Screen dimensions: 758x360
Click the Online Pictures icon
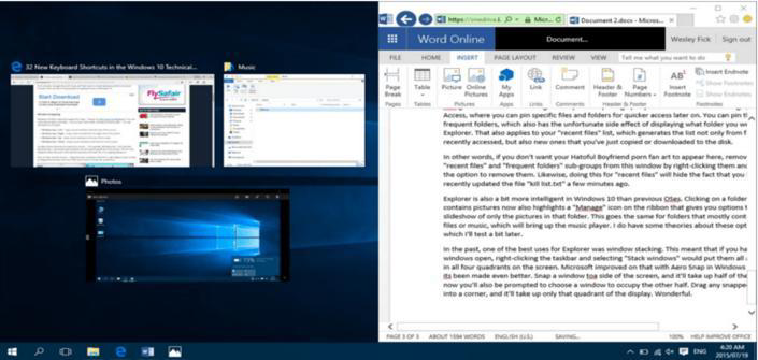pos(476,83)
